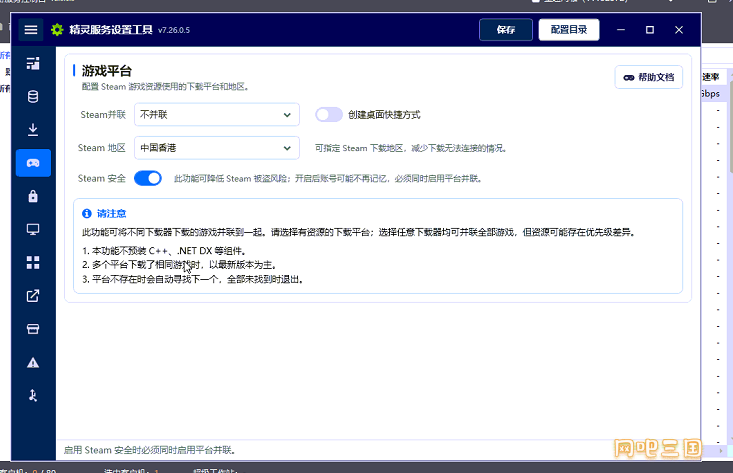
Task: Click the Steam 安全 description text
Action: 328,179
